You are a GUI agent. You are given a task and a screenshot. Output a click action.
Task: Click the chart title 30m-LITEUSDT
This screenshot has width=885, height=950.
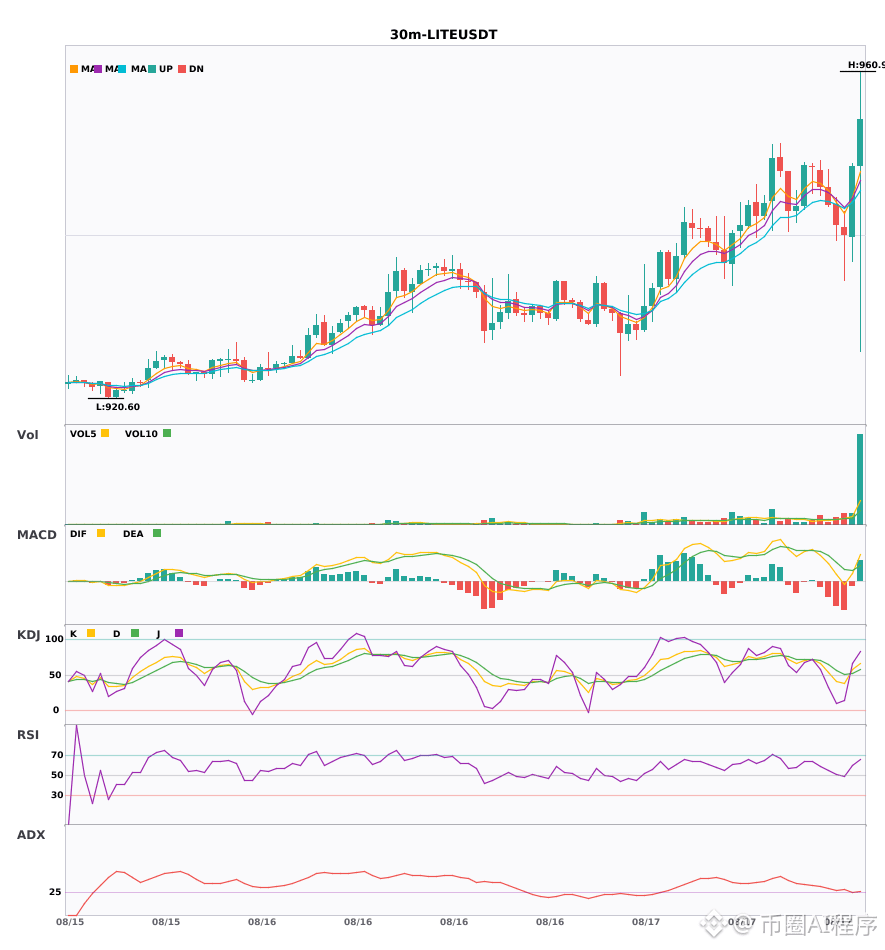pyautogui.click(x=443, y=35)
